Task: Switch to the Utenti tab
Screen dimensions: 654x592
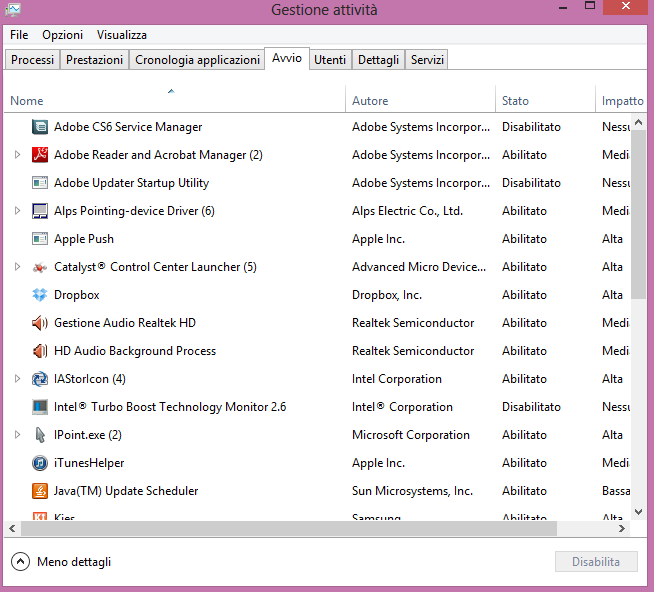Action: pyautogui.click(x=330, y=60)
